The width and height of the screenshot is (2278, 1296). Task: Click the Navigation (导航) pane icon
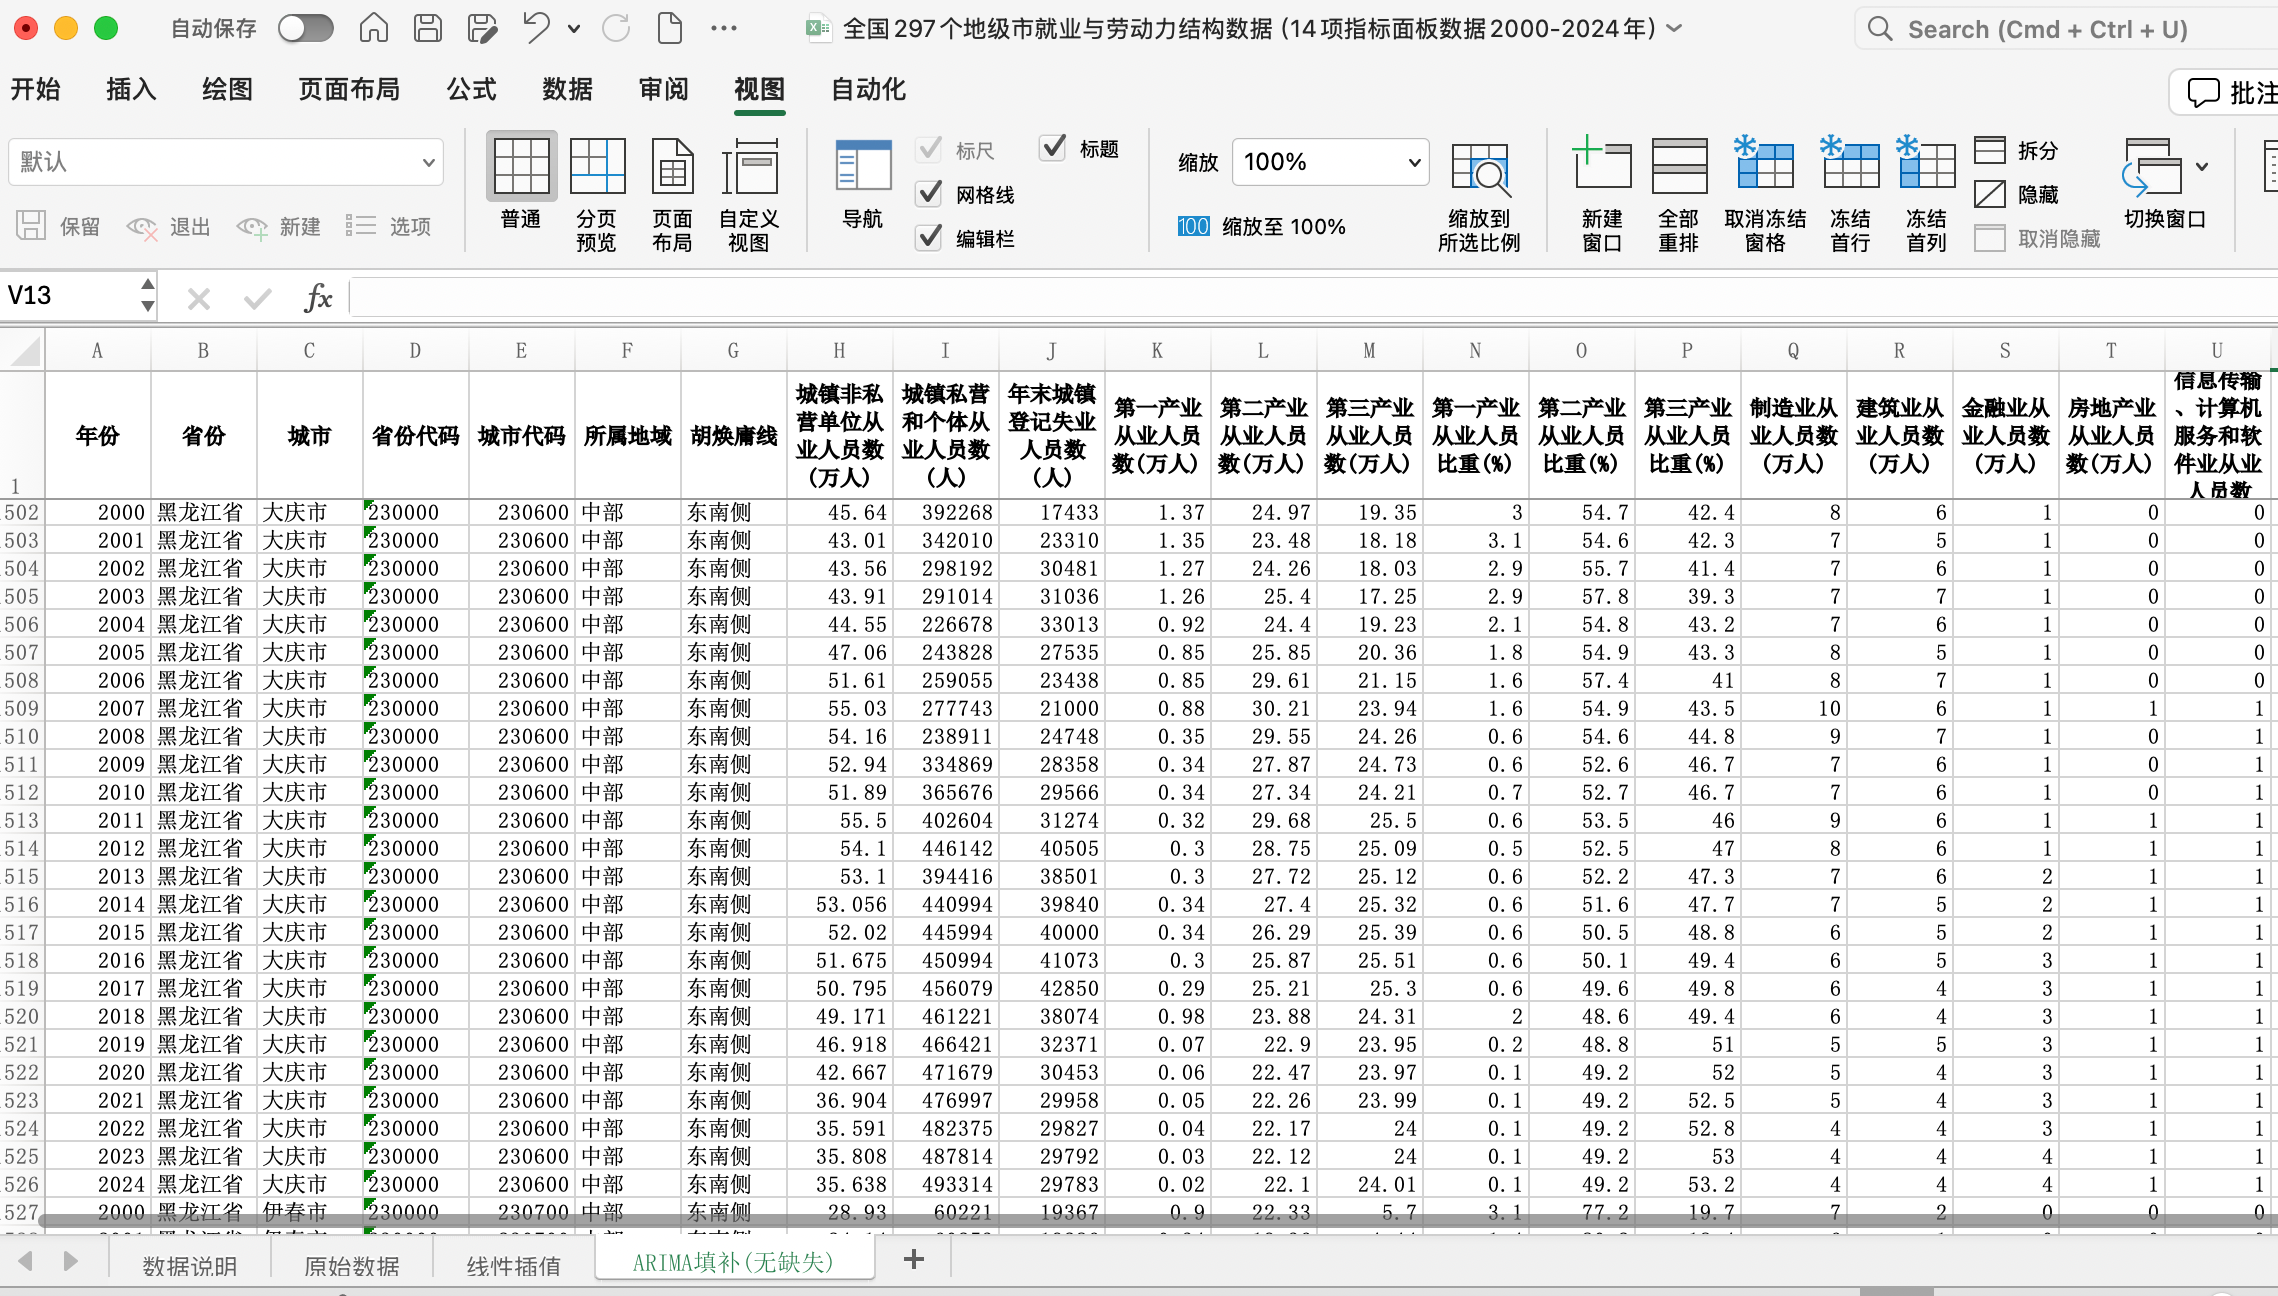pos(863,167)
